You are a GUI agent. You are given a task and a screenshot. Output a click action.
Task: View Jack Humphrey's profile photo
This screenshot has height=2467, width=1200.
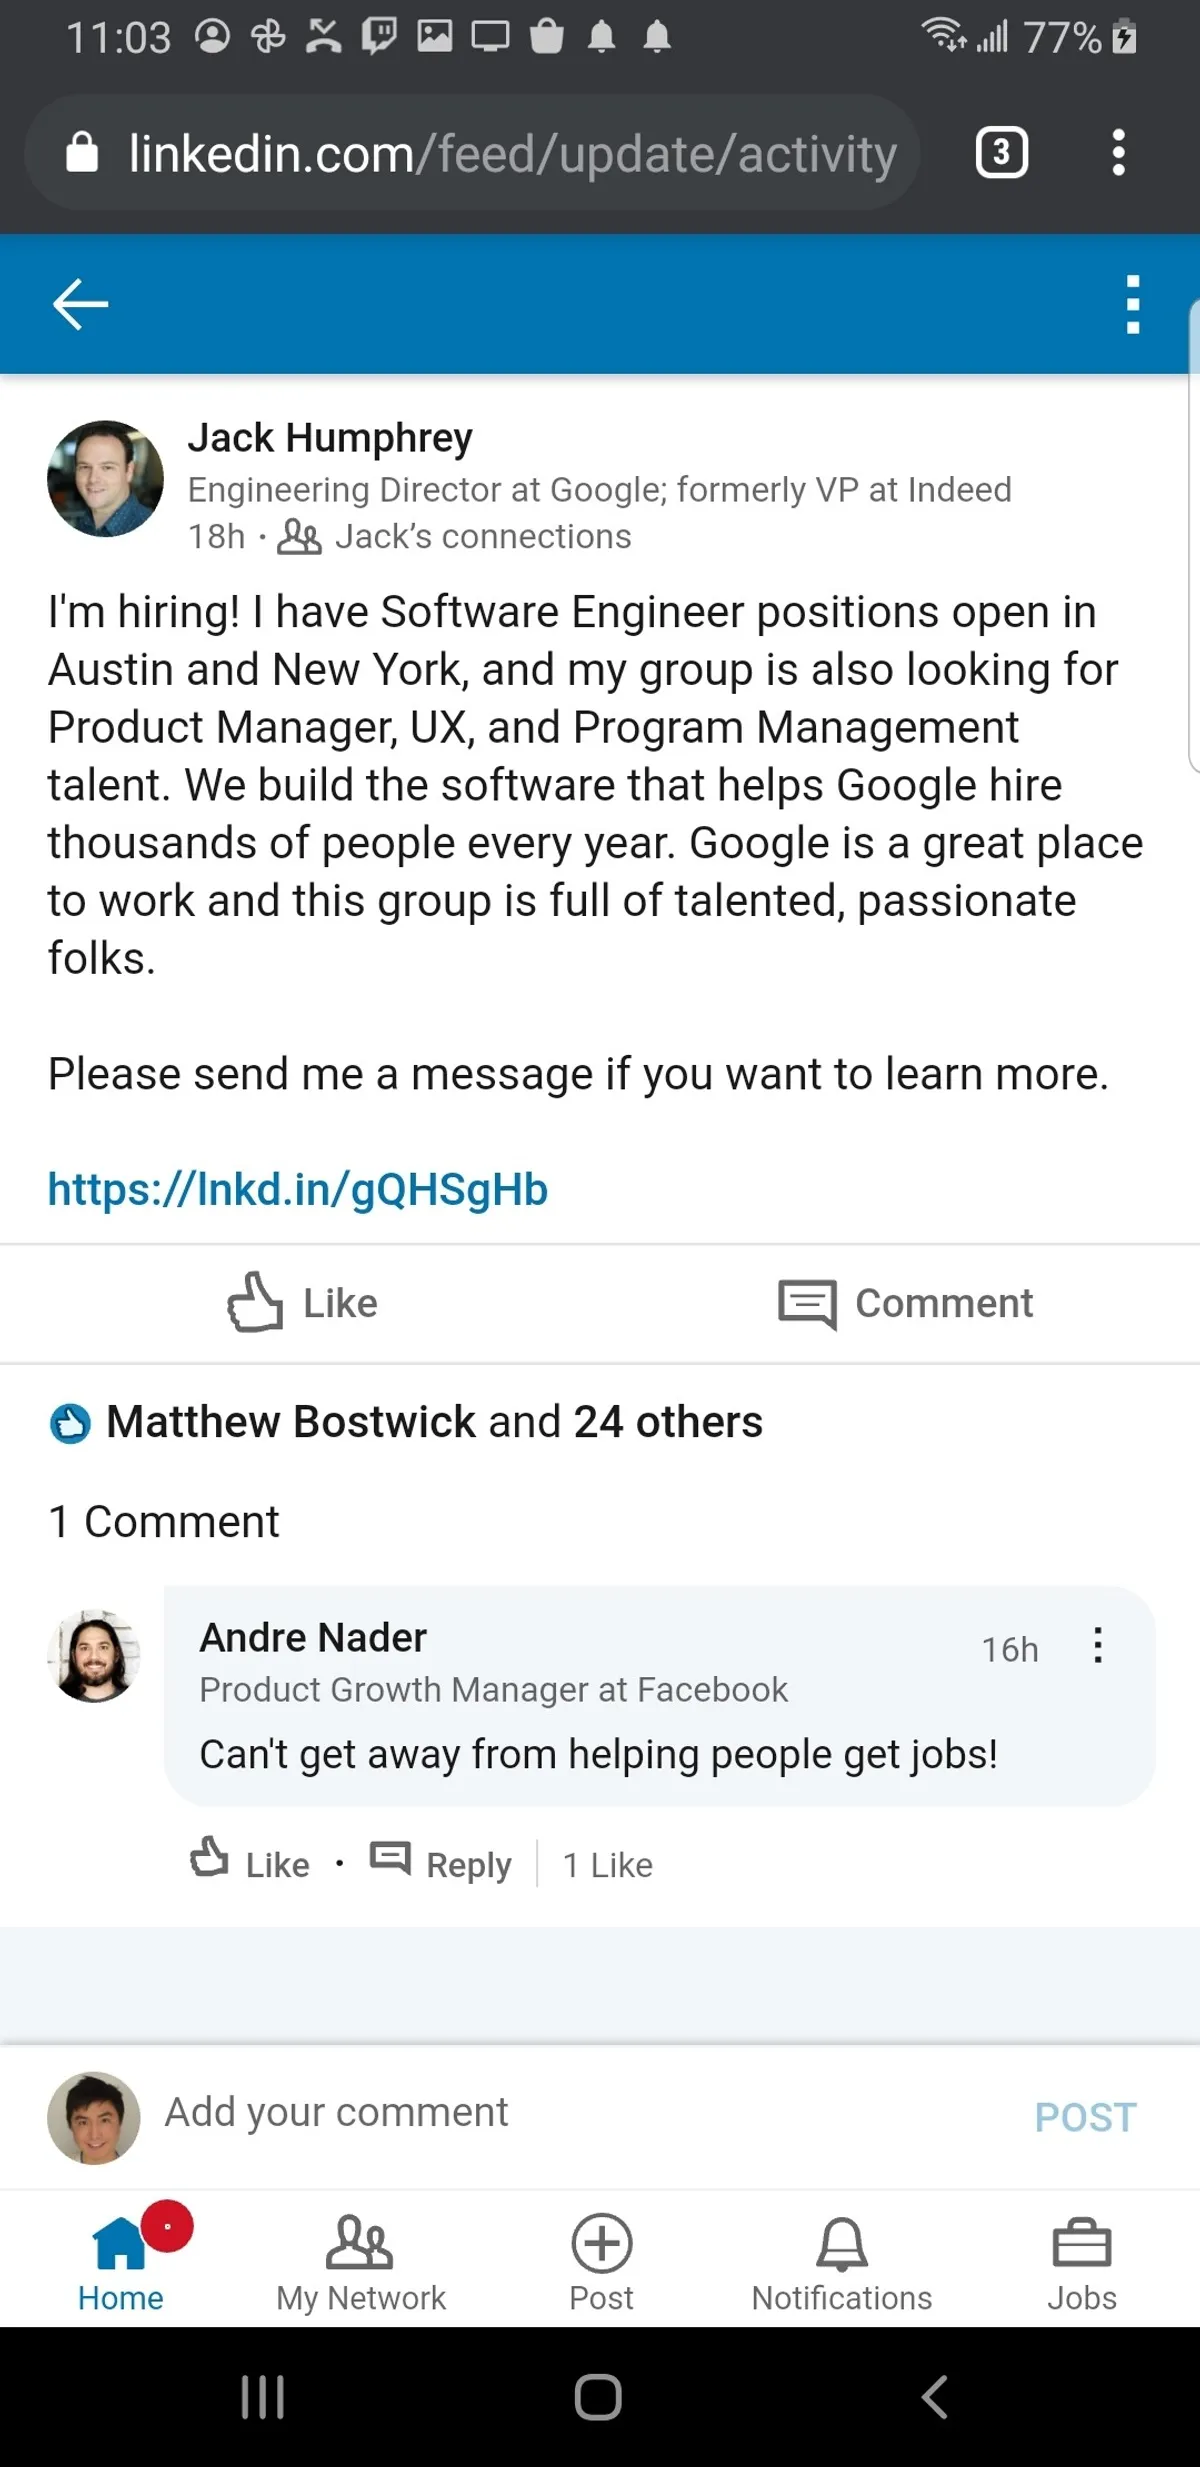click(x=105, y=479)
